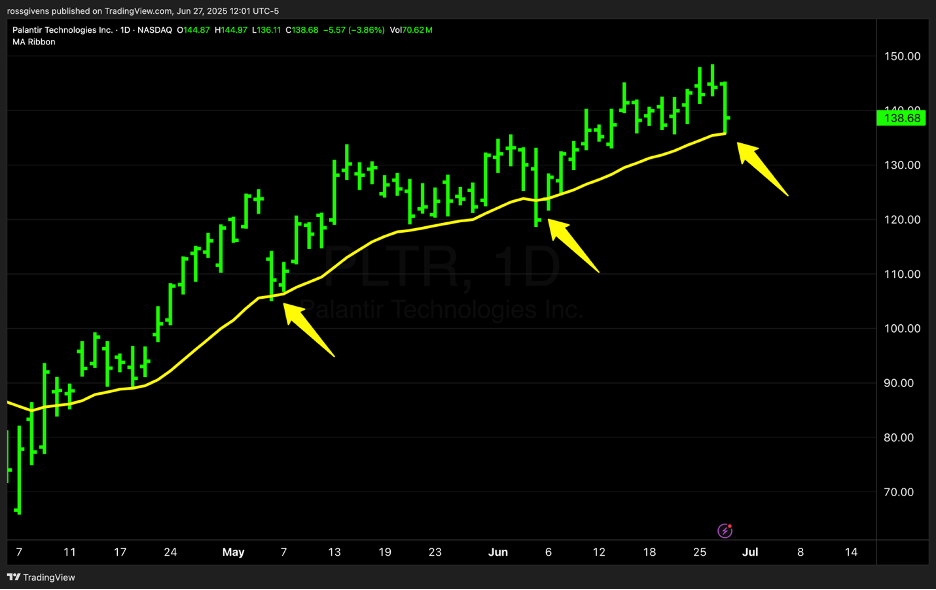Click the green 138.68 current price tag
Viewport: 936px width, 590px height.
902,118
